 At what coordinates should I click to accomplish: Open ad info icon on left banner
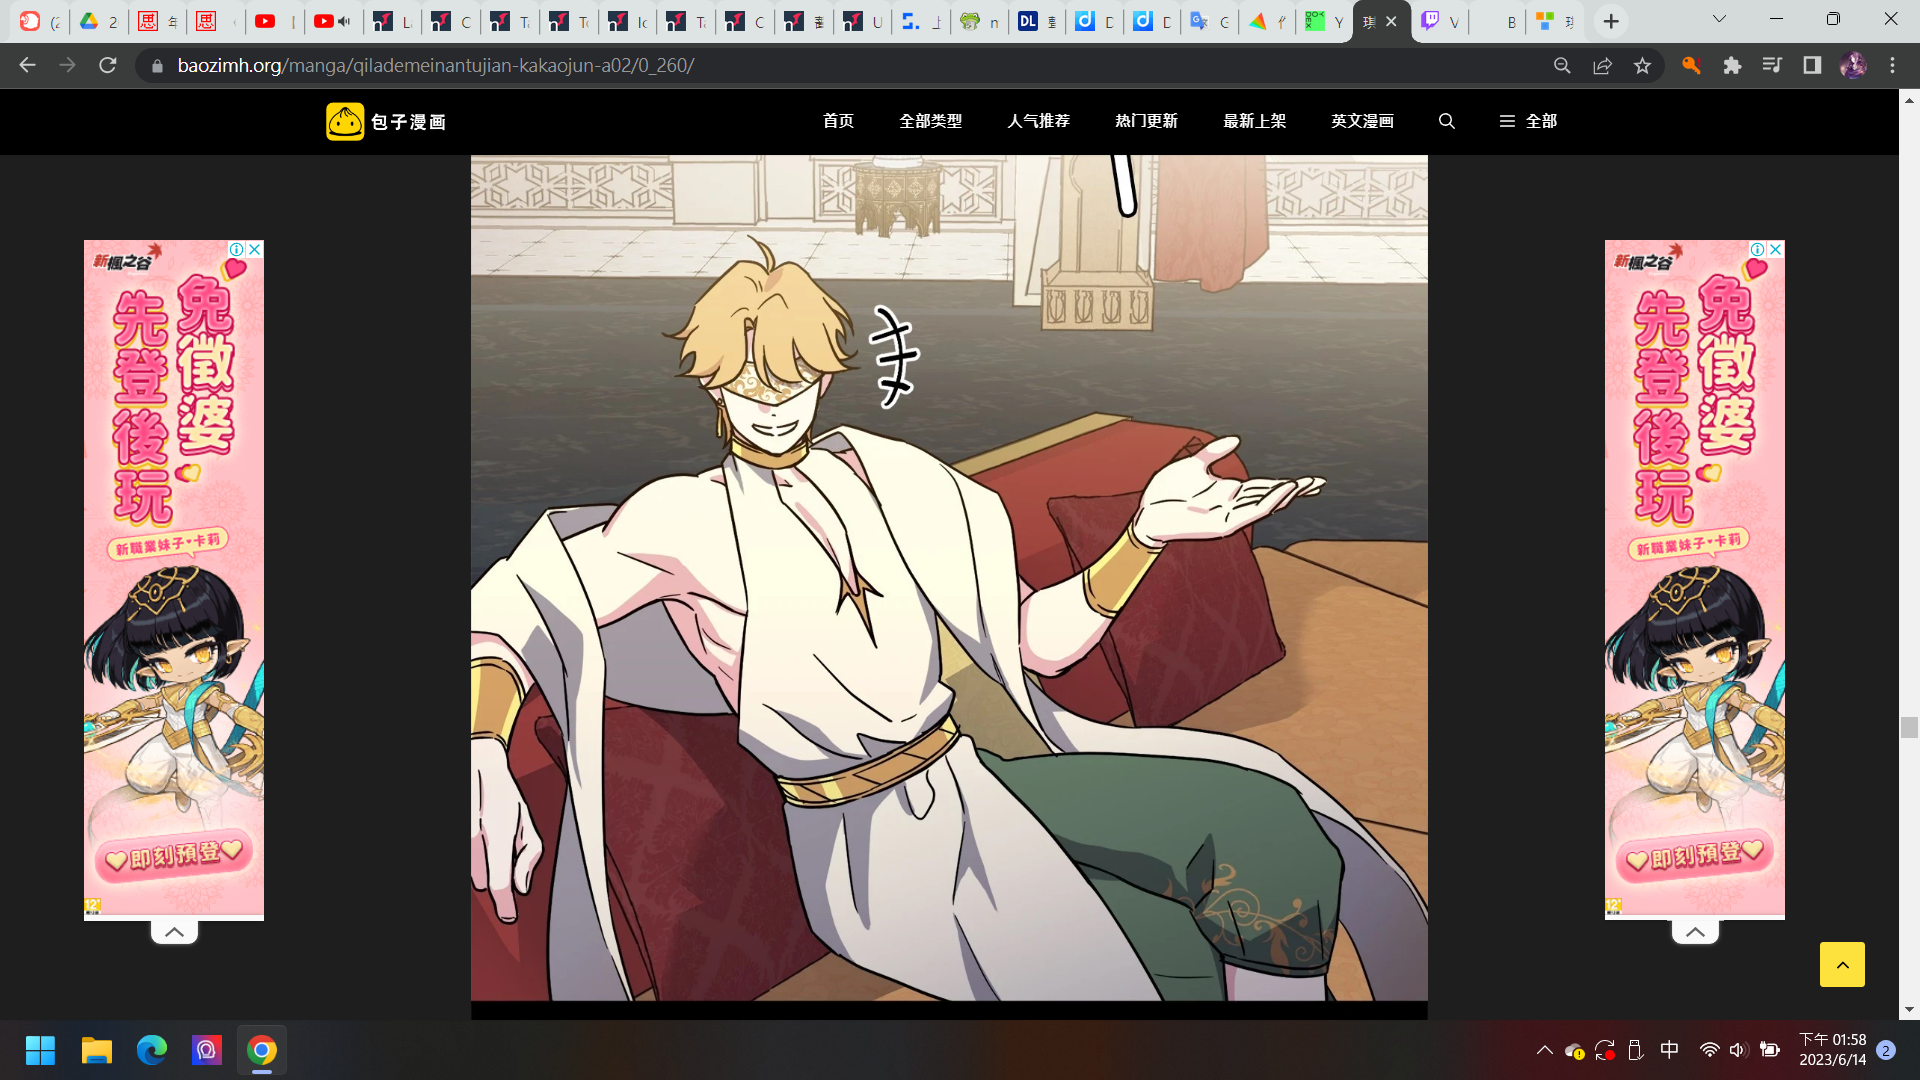coord(237,249)
